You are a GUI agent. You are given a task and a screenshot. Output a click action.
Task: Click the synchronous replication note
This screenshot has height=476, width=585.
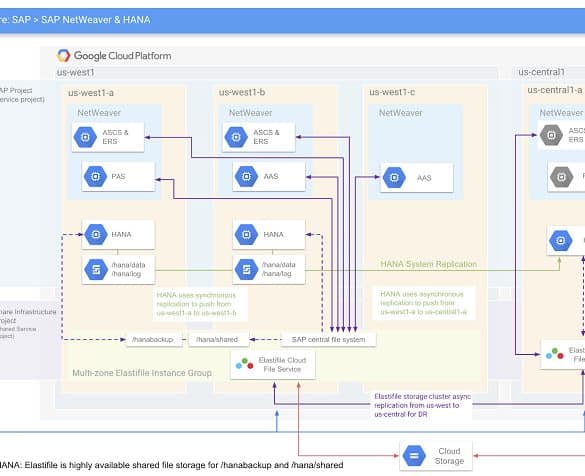click(x=200, y=304)
